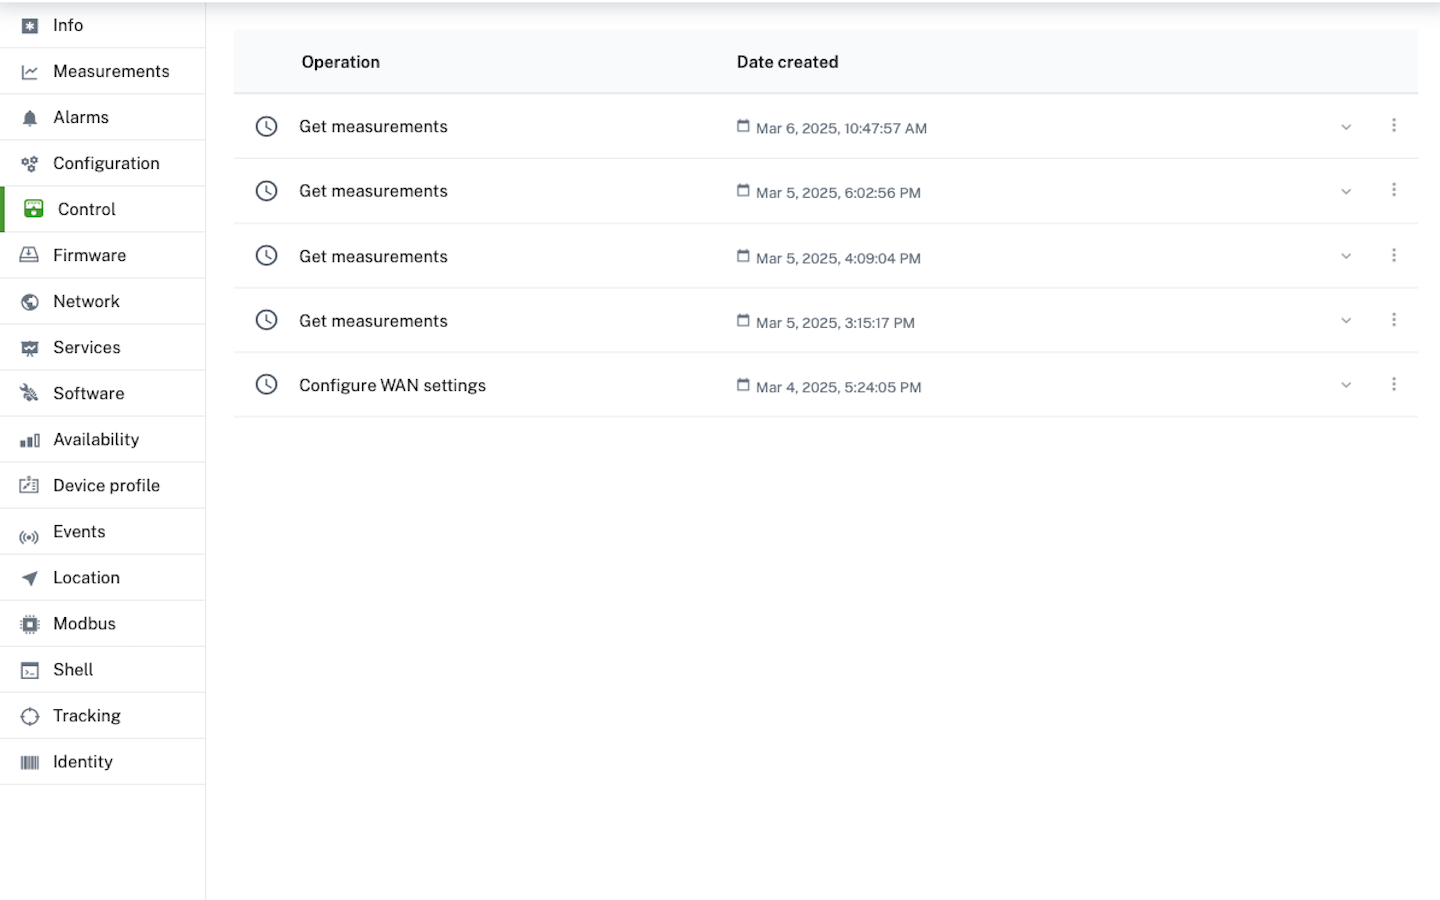
Task: Click the Date created column header
Action: 787,62
